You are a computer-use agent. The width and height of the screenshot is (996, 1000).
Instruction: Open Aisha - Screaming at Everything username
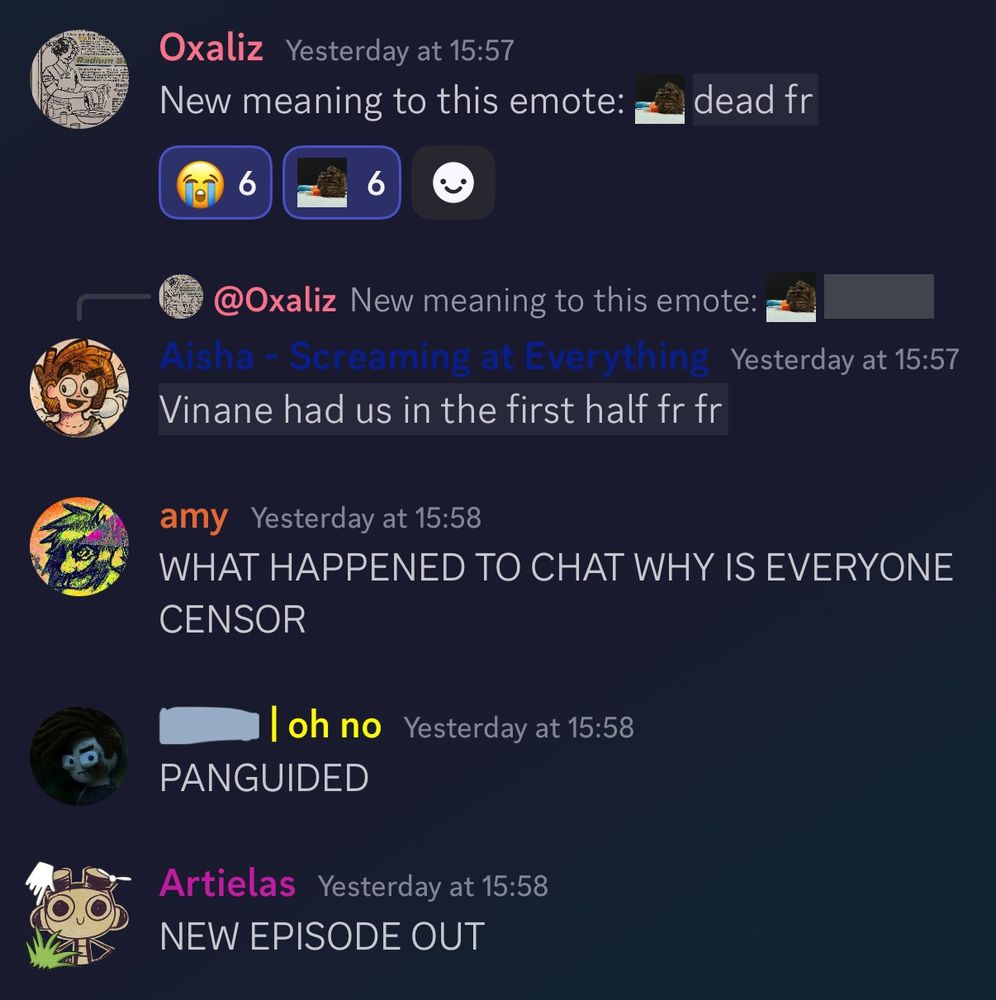click(434, 356)
